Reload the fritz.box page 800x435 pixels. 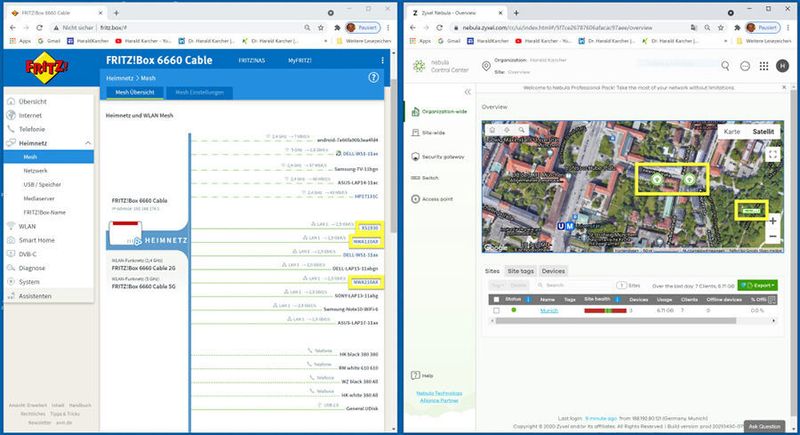[39, 28]
